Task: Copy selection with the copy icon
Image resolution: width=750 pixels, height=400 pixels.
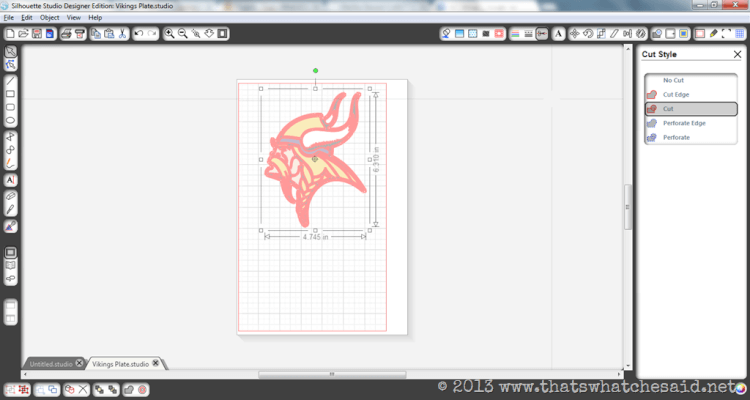Action: pos(96,33)
